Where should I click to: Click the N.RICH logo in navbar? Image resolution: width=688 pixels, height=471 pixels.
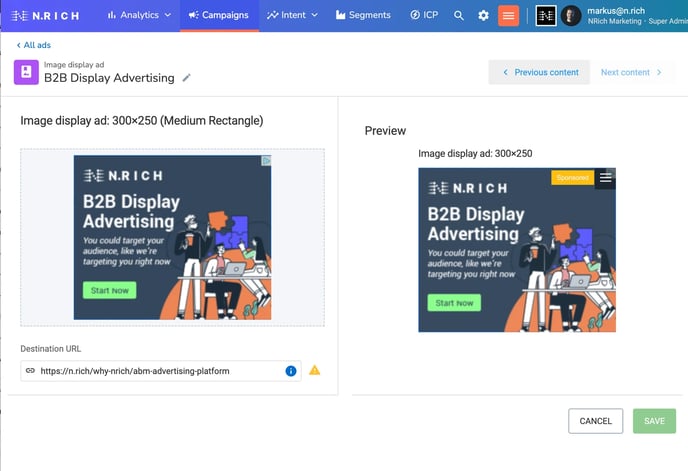pyautogui.click(x=45, y=16)
